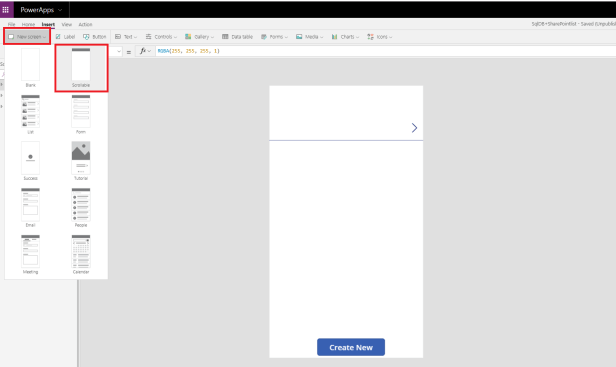Click the gallery next-arrow chevron icon
This screenshot has height=367, width=616.
[x=414, y=128]
